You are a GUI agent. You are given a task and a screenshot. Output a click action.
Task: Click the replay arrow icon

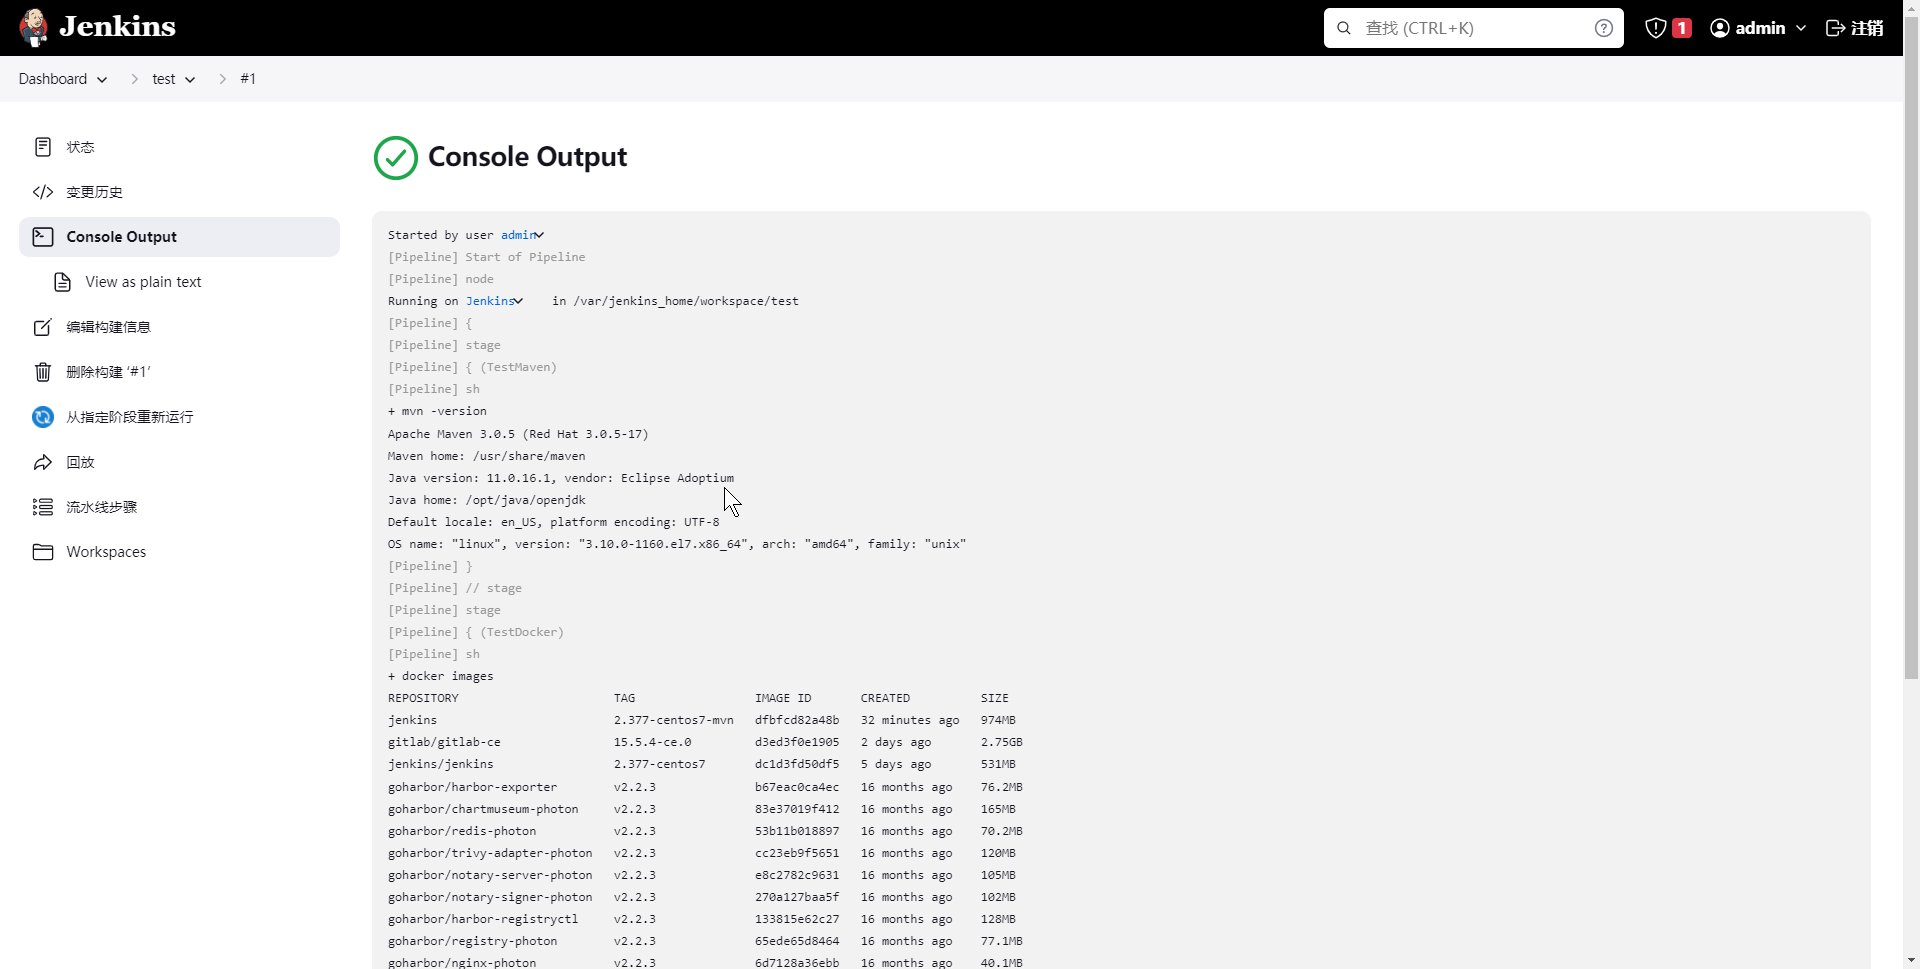pos(43,462)
